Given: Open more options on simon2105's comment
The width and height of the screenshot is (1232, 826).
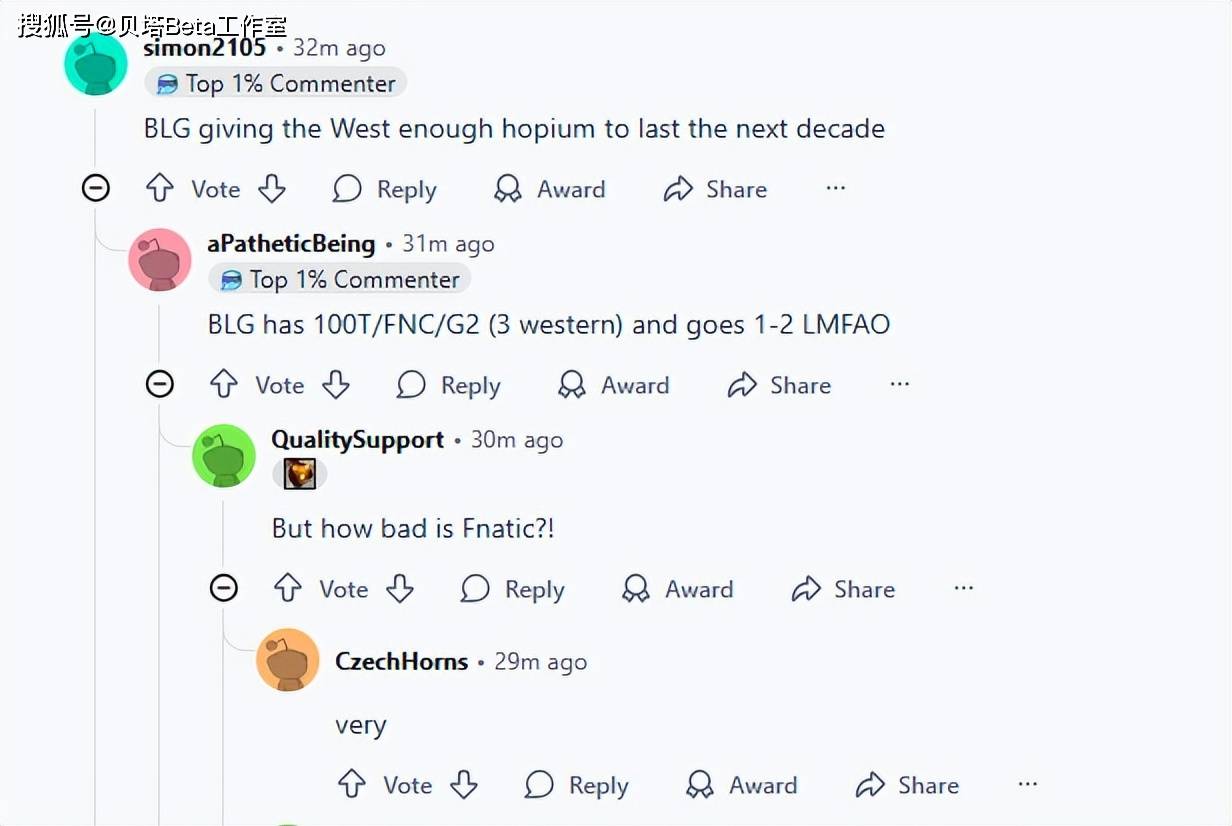Looking at the screenshot, I should coord(836,188).
